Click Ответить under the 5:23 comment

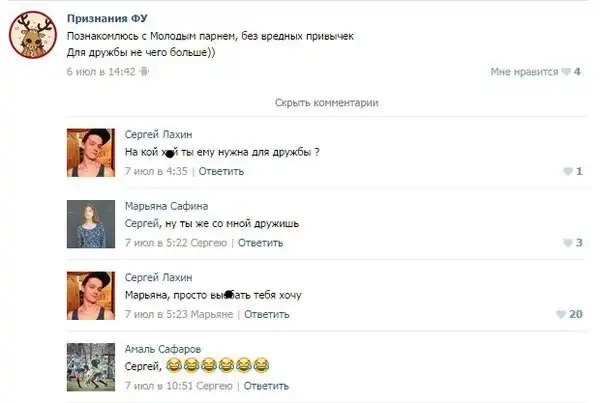(267, 314)
